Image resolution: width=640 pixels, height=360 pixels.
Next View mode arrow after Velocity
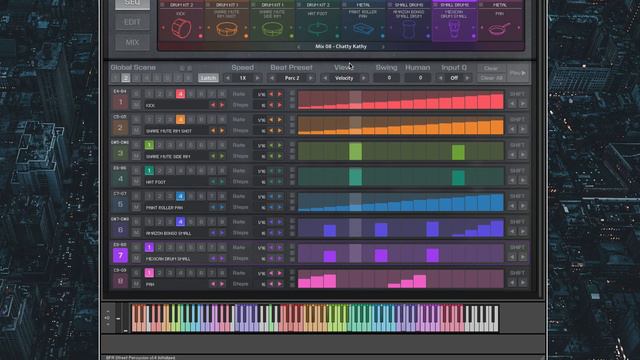(x=363, y=78)
